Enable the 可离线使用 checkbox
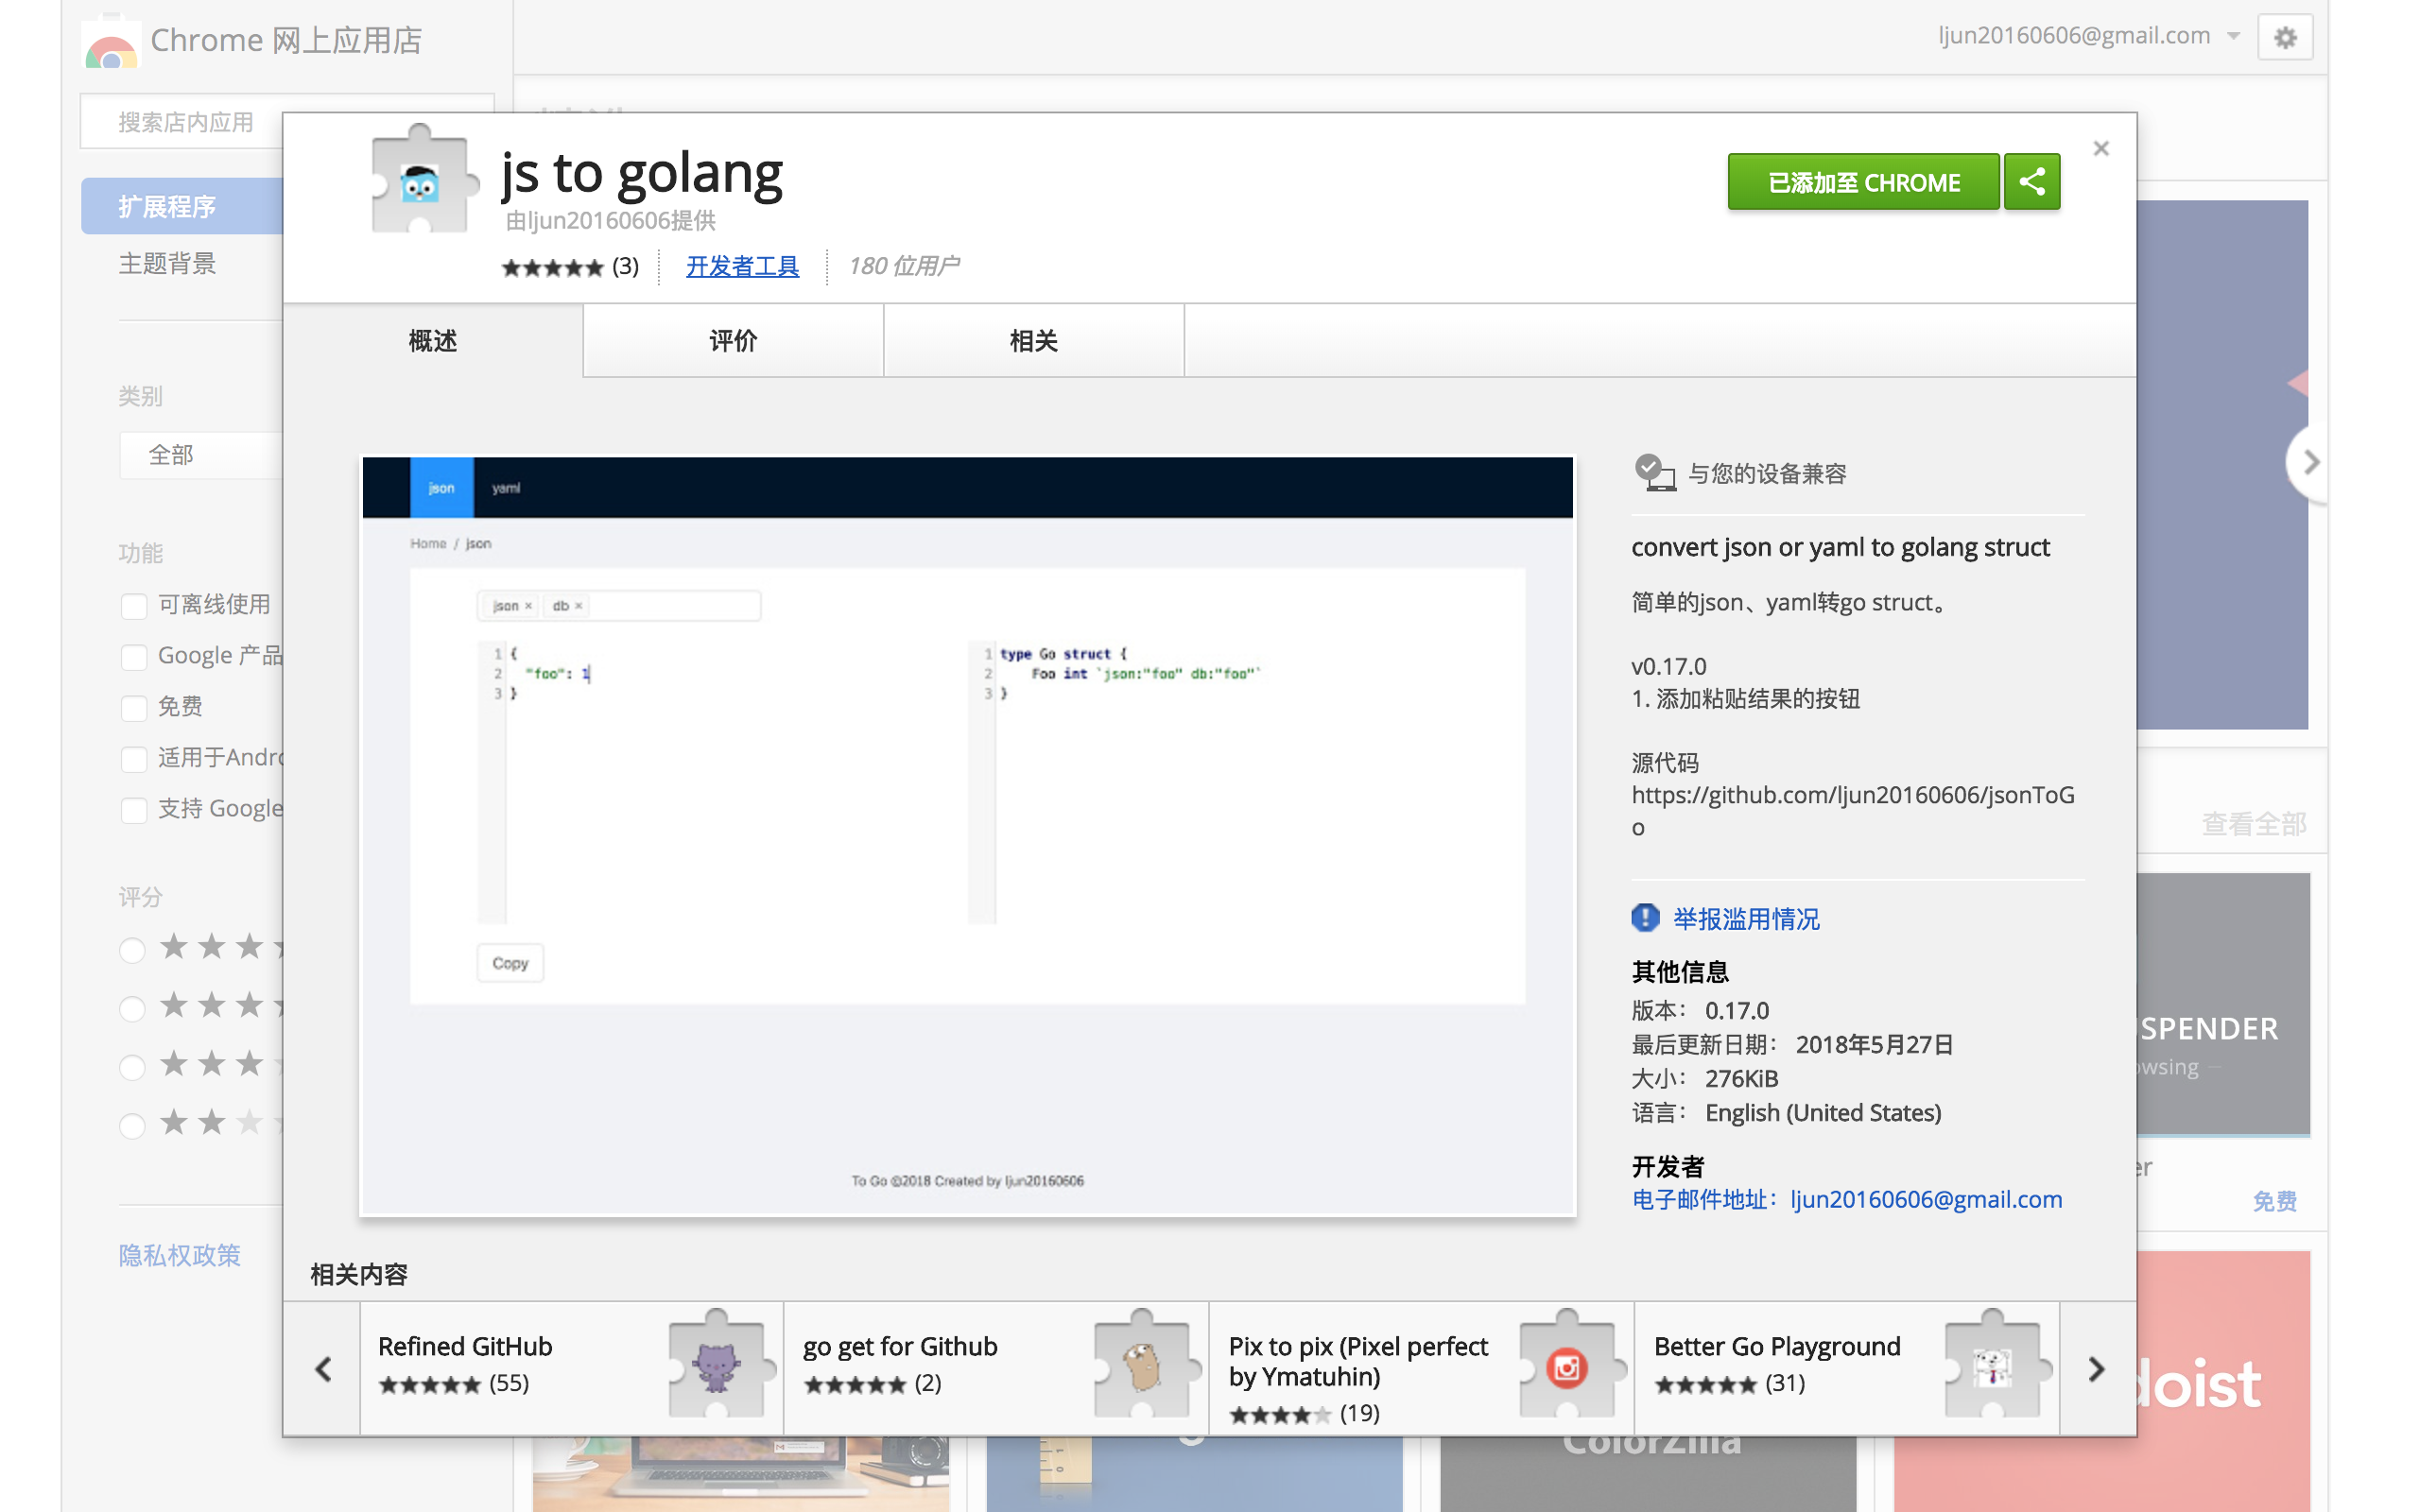Viewport: 2420px width, 1512px height. tap(134, 606)
